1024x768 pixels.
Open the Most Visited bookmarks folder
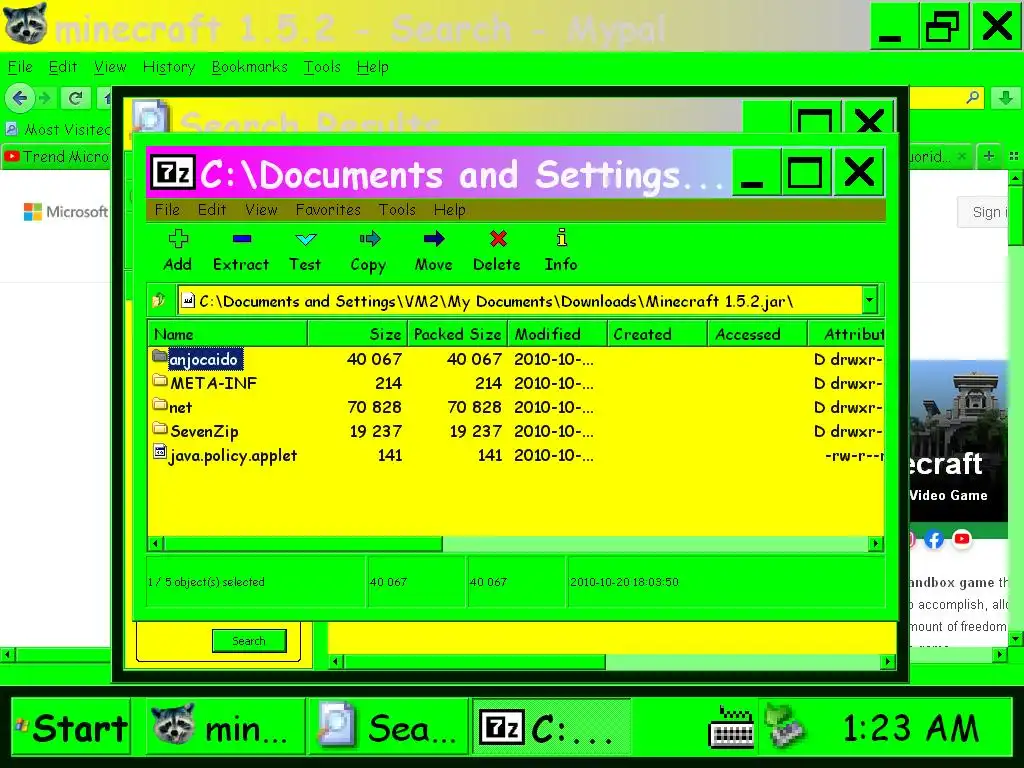tap(57, 129)
